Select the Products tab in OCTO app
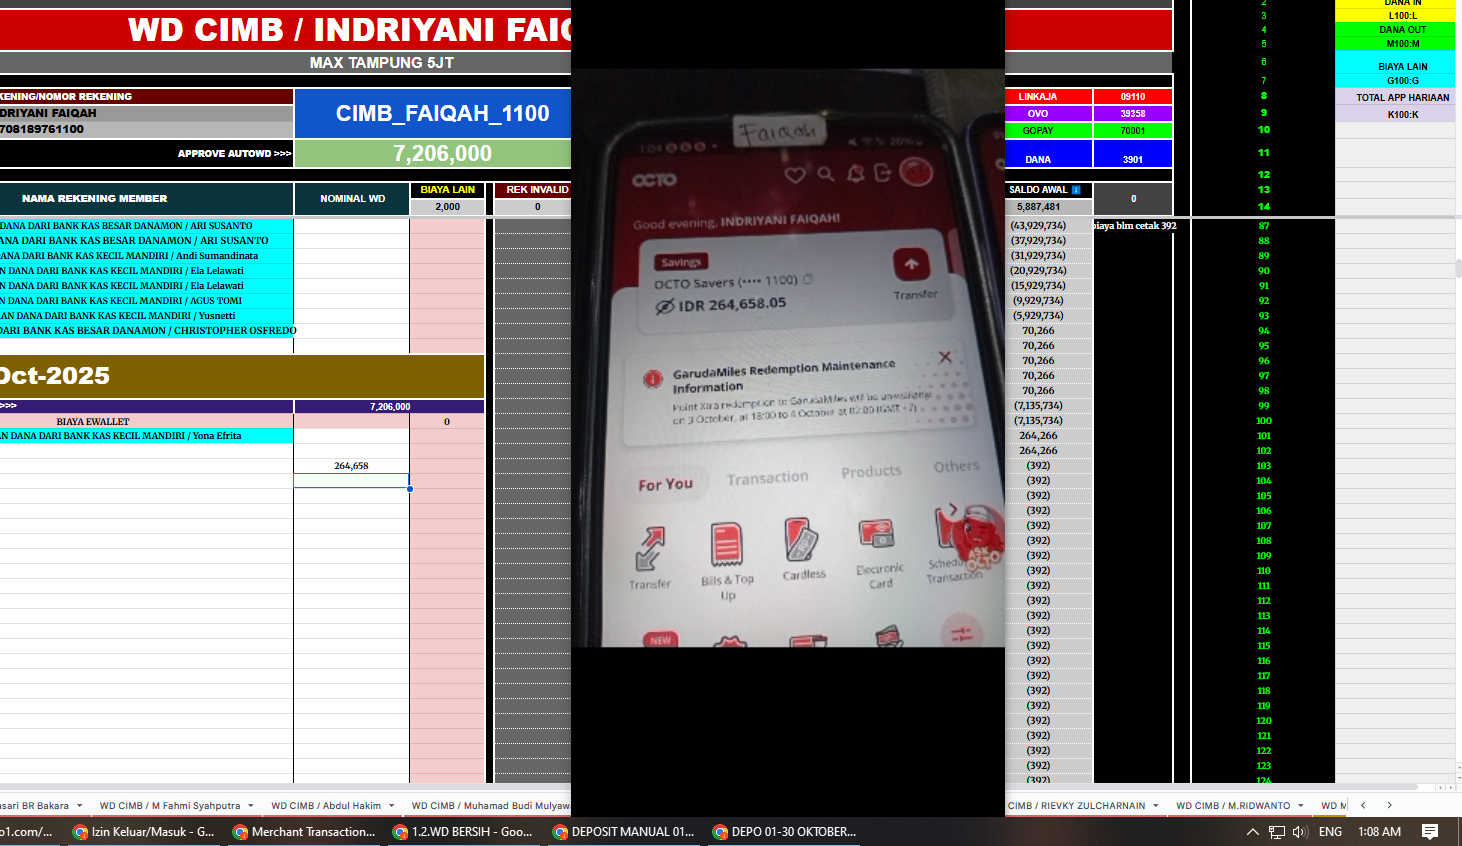 click(x=871, y=472)
